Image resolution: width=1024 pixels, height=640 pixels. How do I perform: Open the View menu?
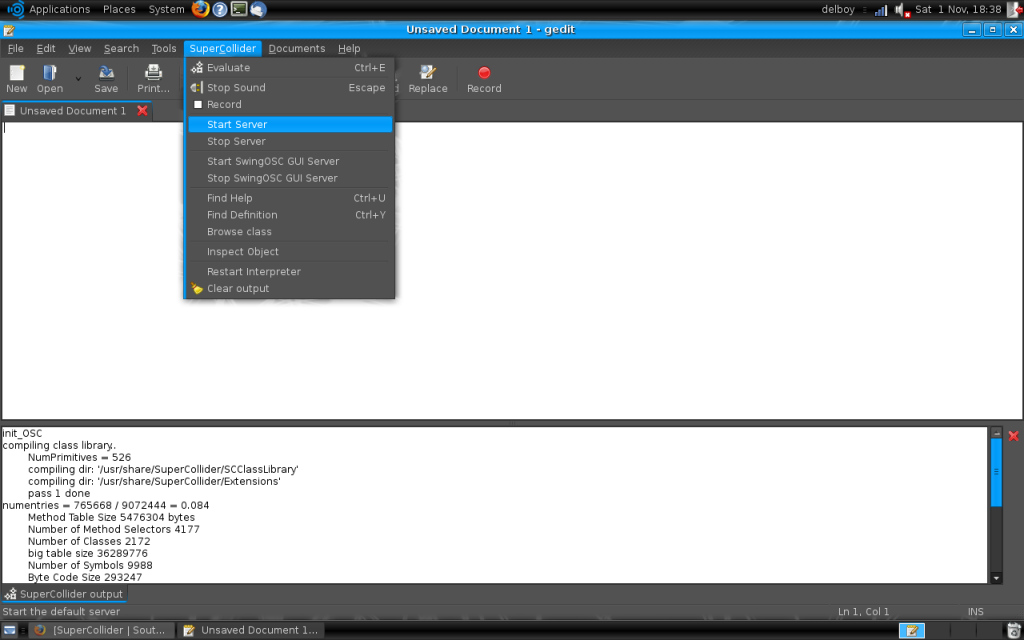pyautogui.click(x=80, y=48)
